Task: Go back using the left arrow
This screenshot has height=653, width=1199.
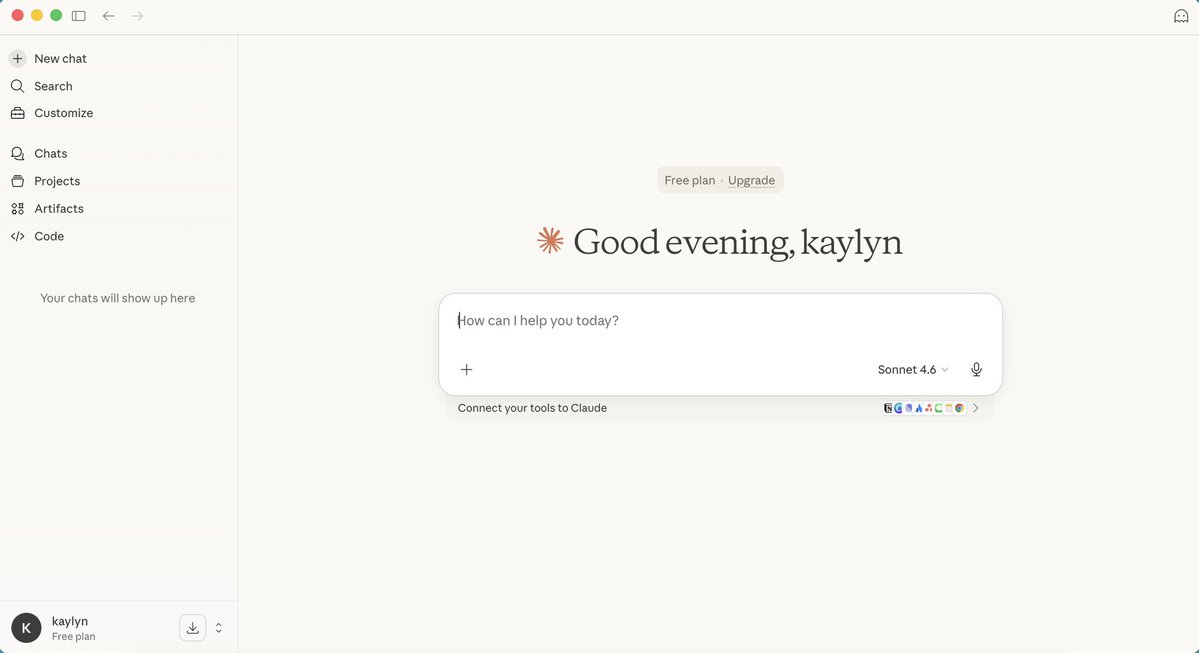Action: 109,16
